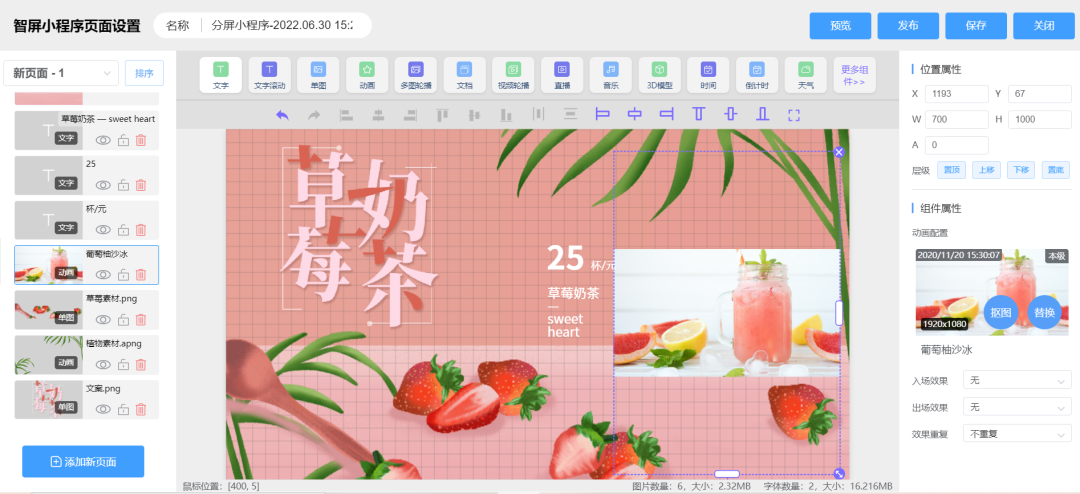This screenshot has height=494, width=1080.
Task: Click the gray distribute-vertically icon
Action: tap(570, 114)
